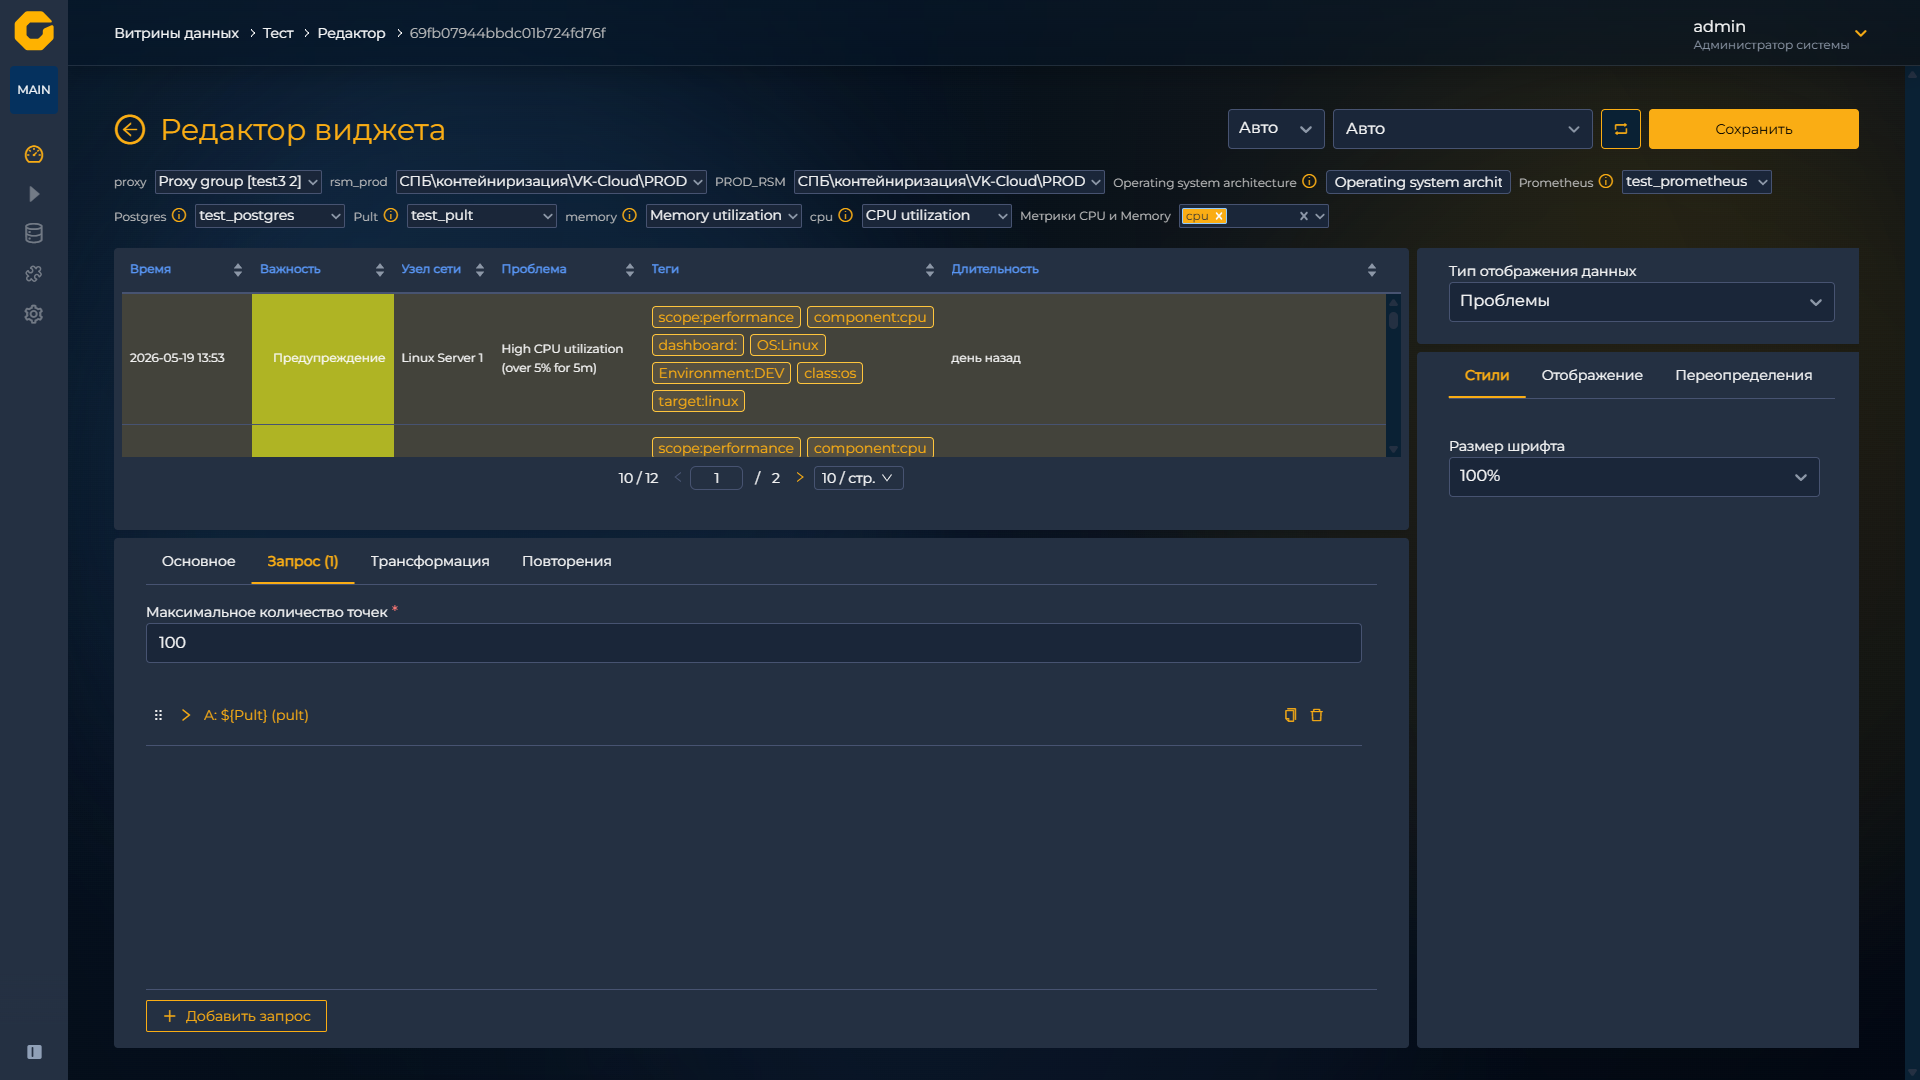Click the Сохранить button
Screen dimensions: 1920x1080
pyautogui.click(x=1754, y=129)
